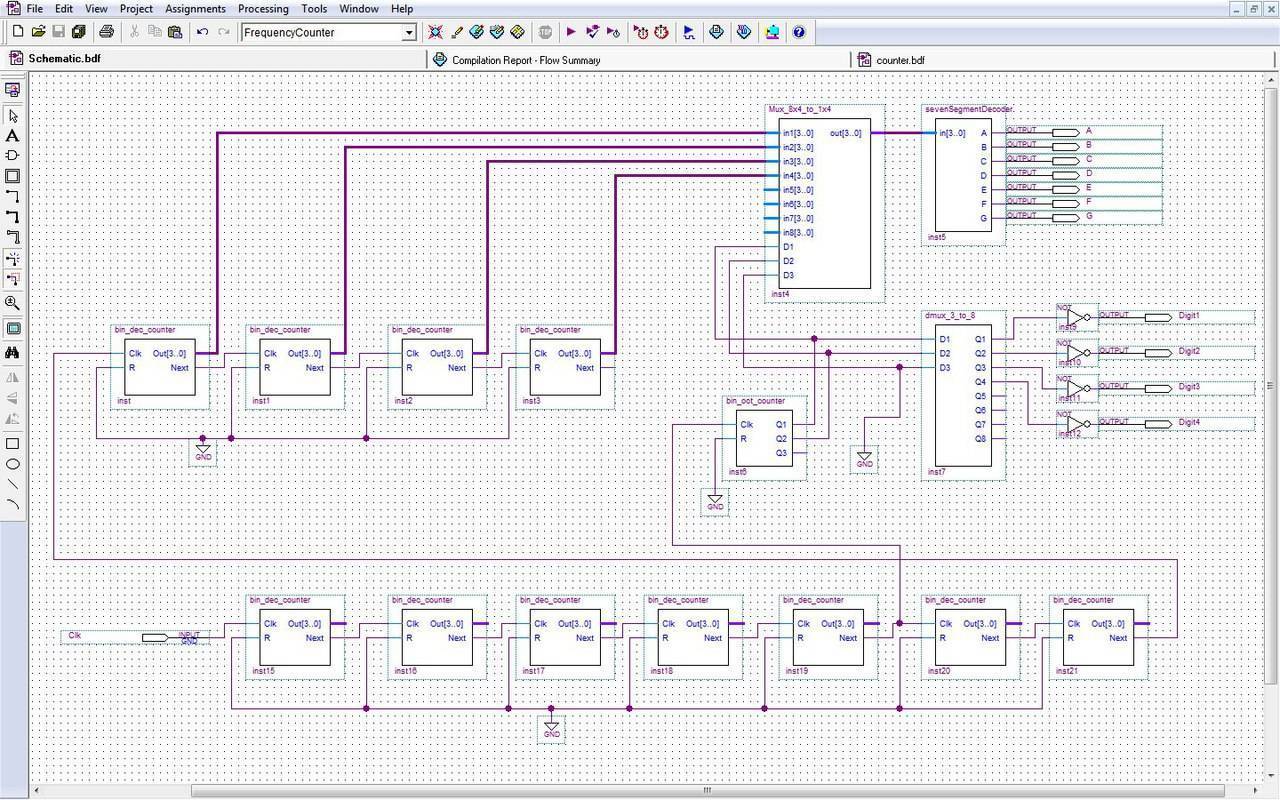
Task: Expand the FrequencyCounter project dropdown
Action: (408, 33)
